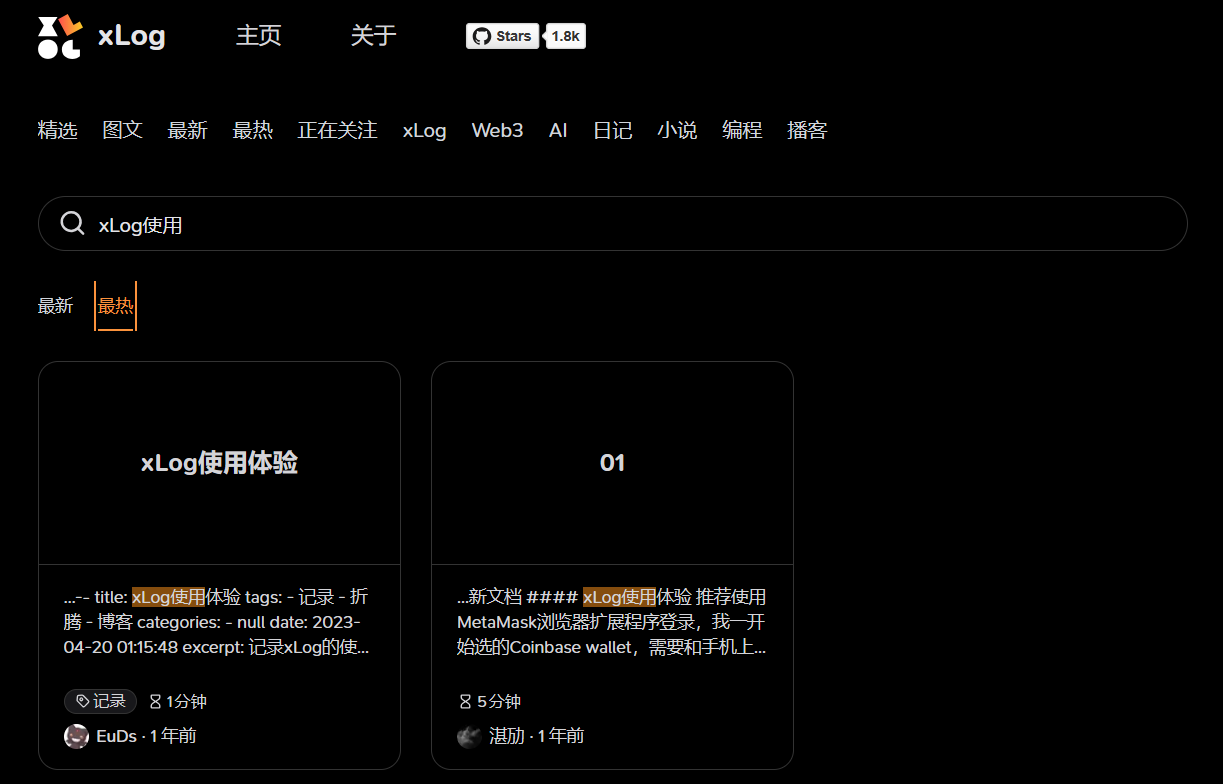Select the xLog category tab
Image resolution: width=1223 pixels, height=784 pixels.
[x=425, y=130]
